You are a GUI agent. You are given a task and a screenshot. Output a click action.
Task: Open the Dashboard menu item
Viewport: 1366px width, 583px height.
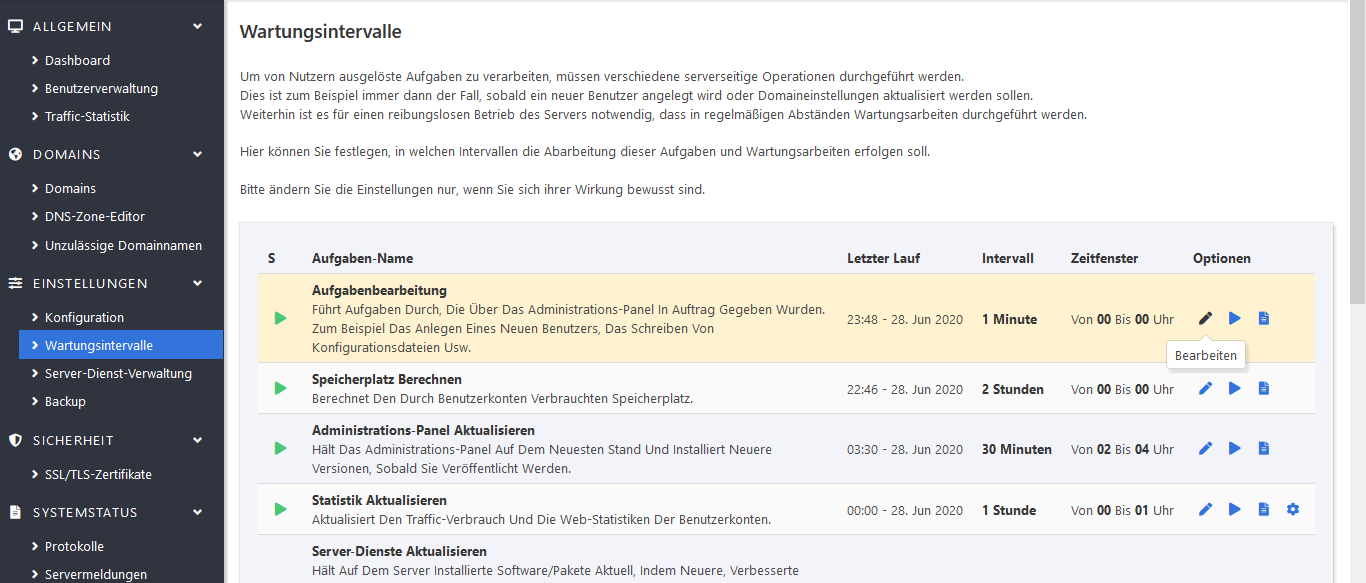pos(77,60)
